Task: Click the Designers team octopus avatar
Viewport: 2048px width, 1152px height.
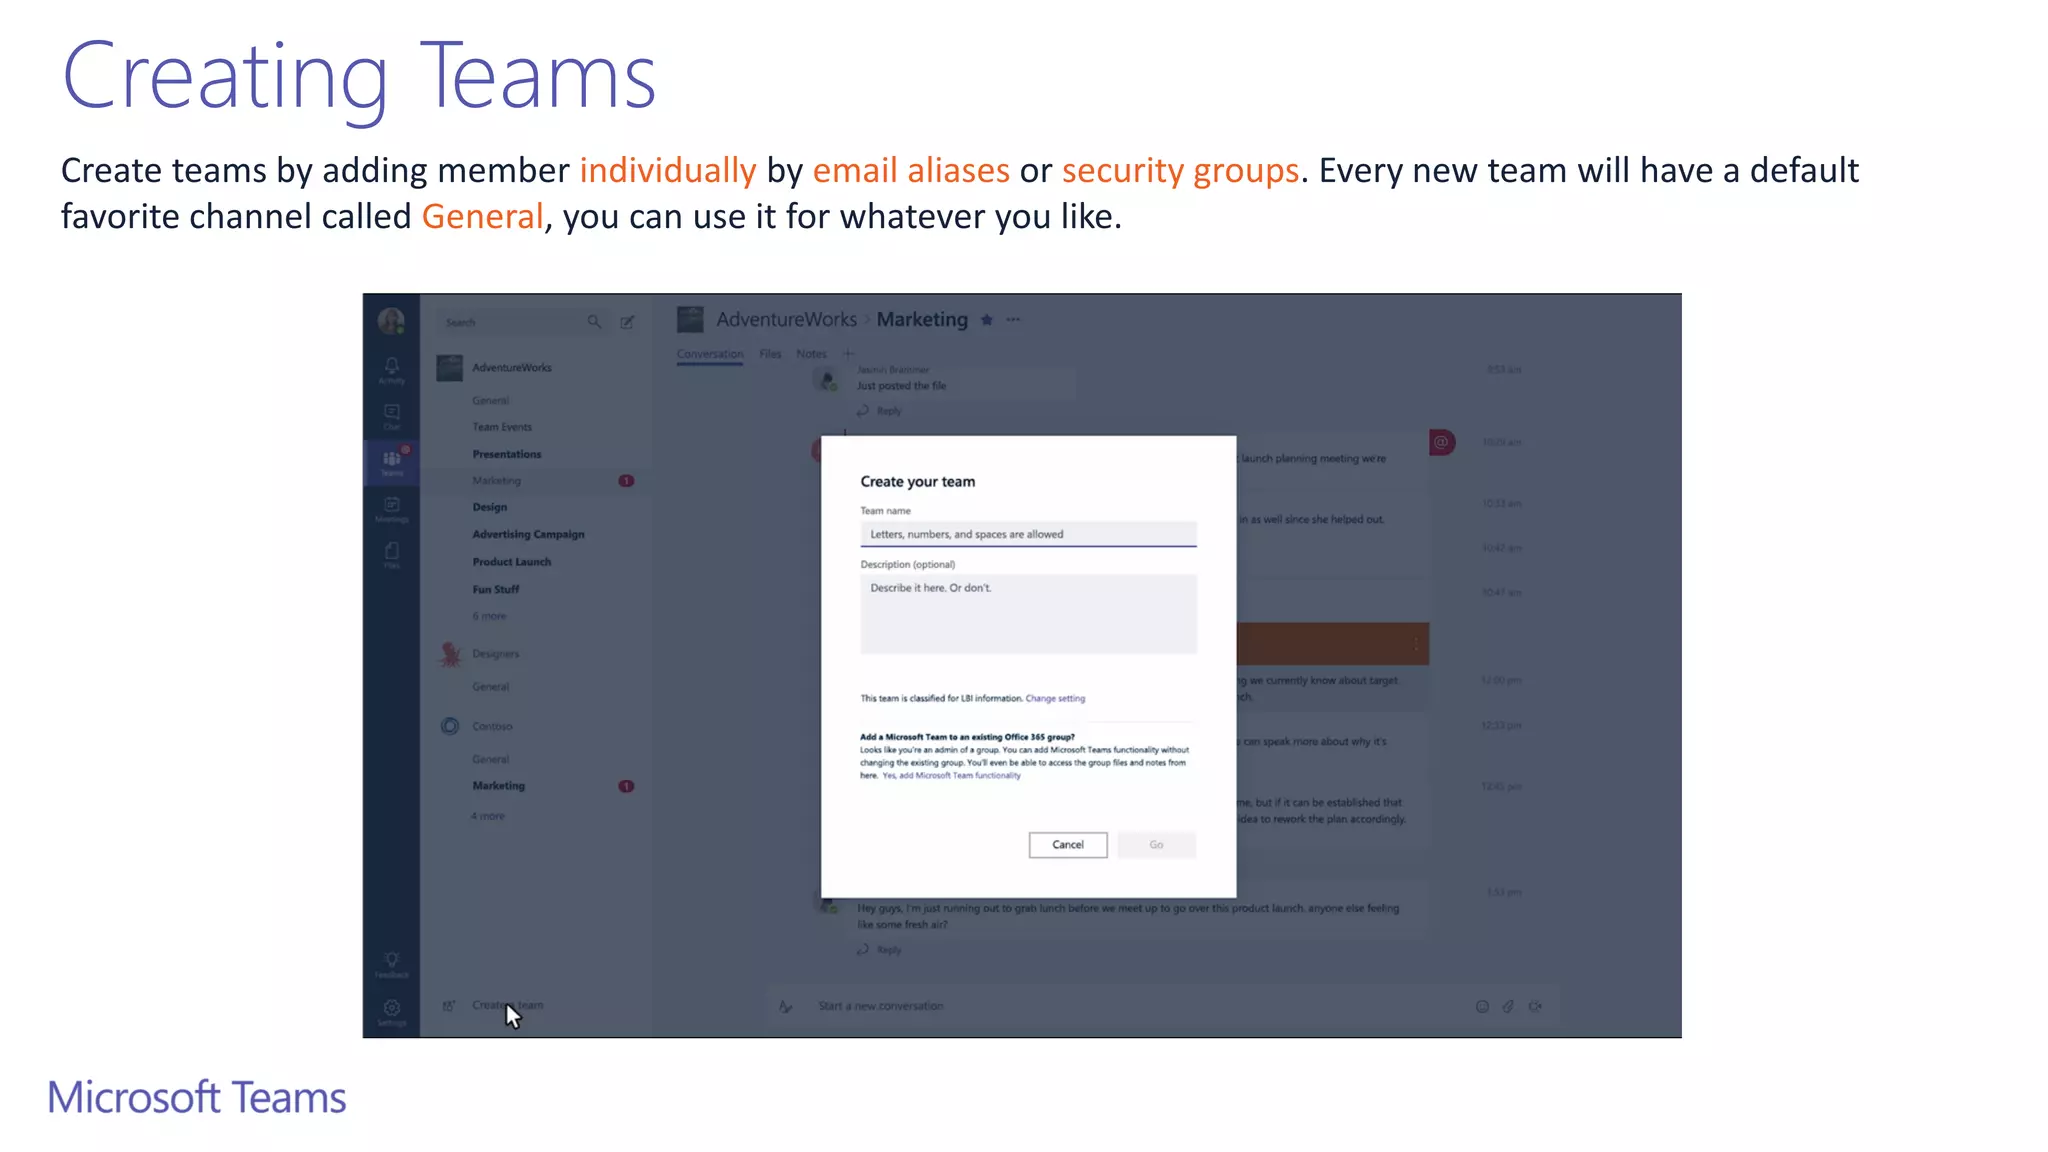Action: [x=450, y=654]
